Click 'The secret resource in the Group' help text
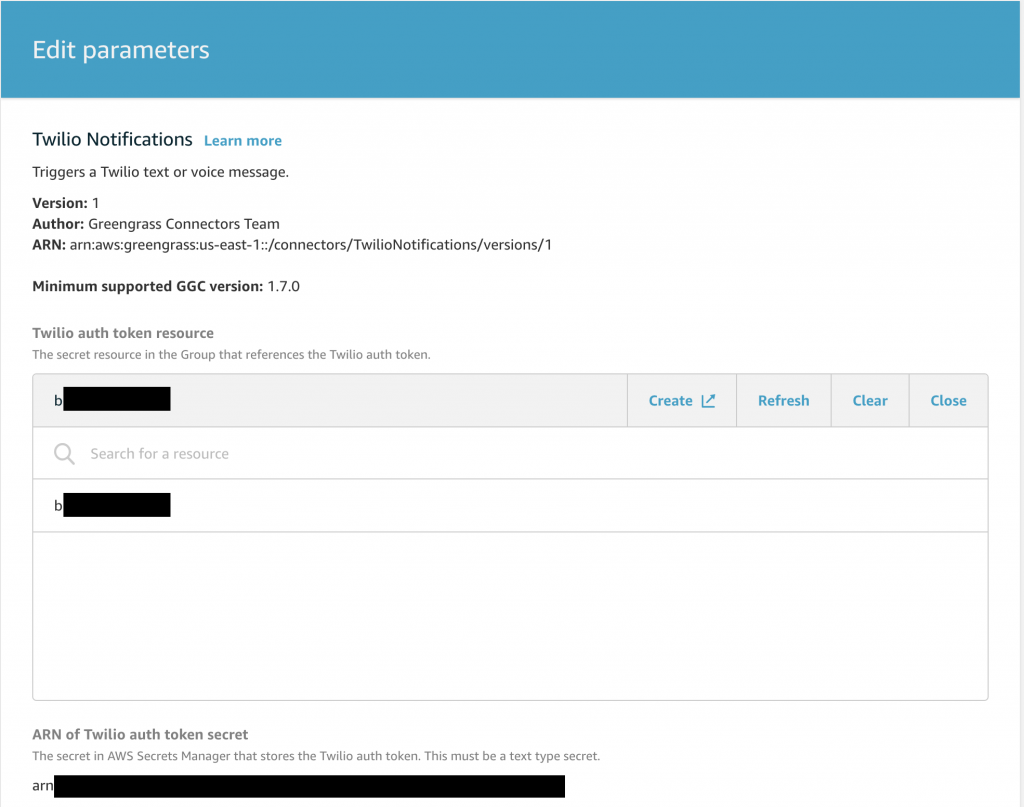 (x=231, y=355)
